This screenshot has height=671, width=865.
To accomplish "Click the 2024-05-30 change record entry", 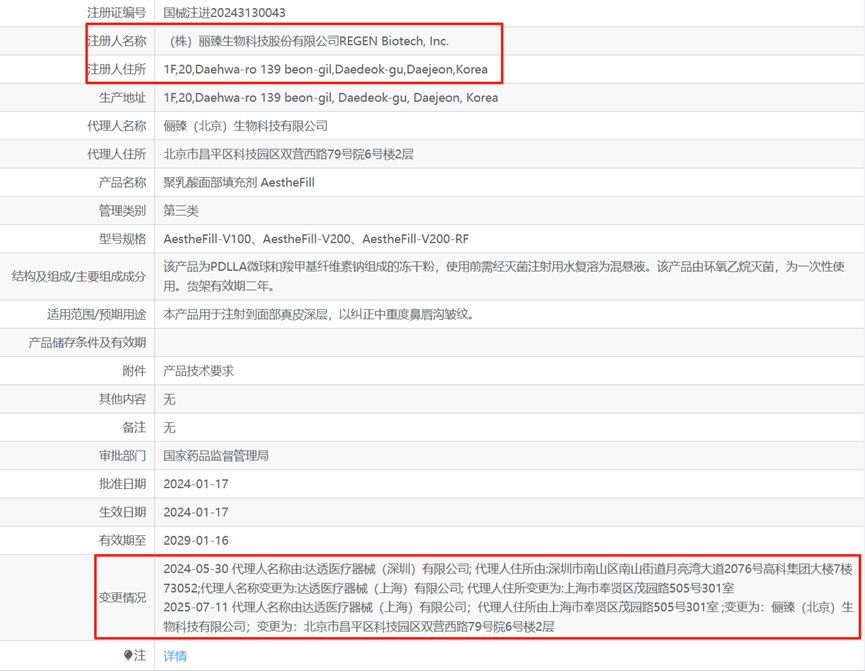I will click(x=508, y=578).
